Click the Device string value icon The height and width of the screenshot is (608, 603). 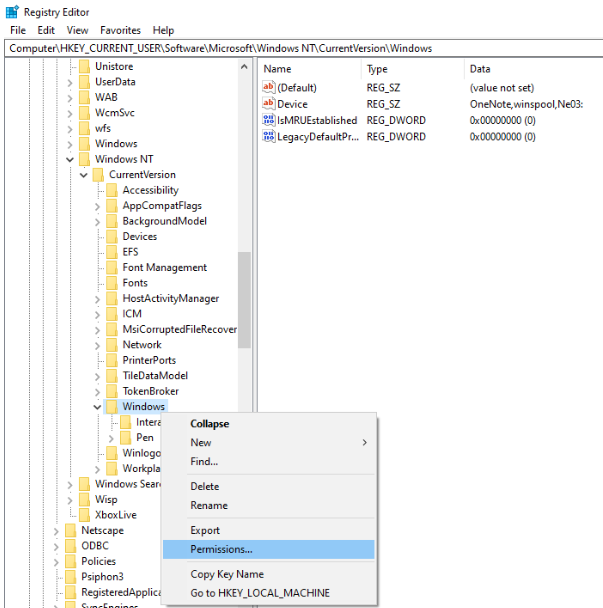(268, 104)
